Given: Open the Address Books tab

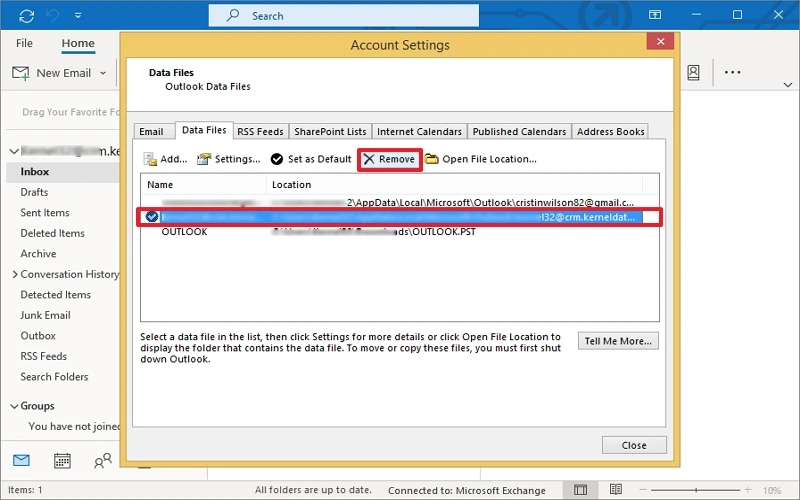Looking at the screenshot, I should click(x=611, y=132).
